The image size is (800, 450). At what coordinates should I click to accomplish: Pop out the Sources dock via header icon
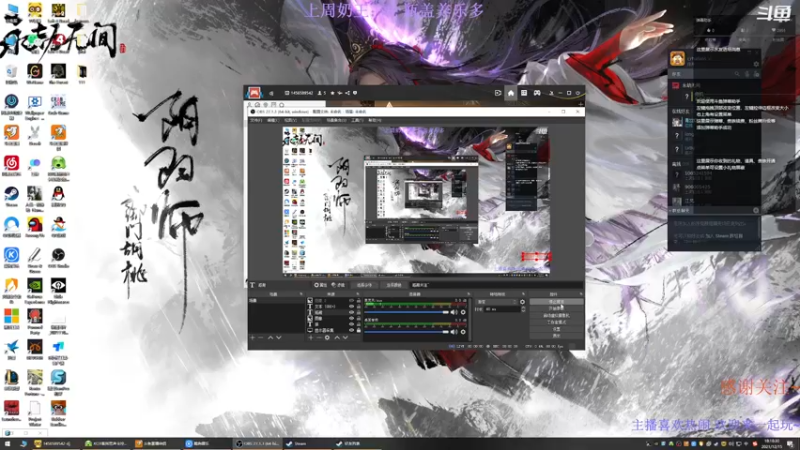point(358,294)
